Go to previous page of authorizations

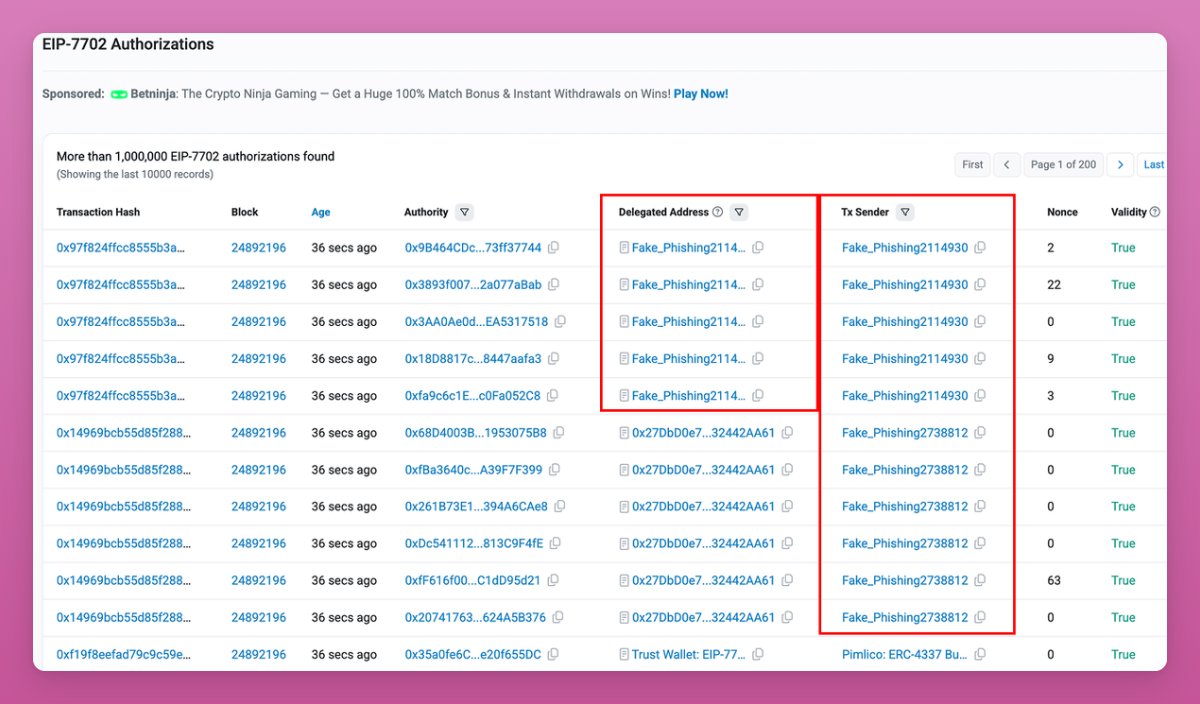1007,165
